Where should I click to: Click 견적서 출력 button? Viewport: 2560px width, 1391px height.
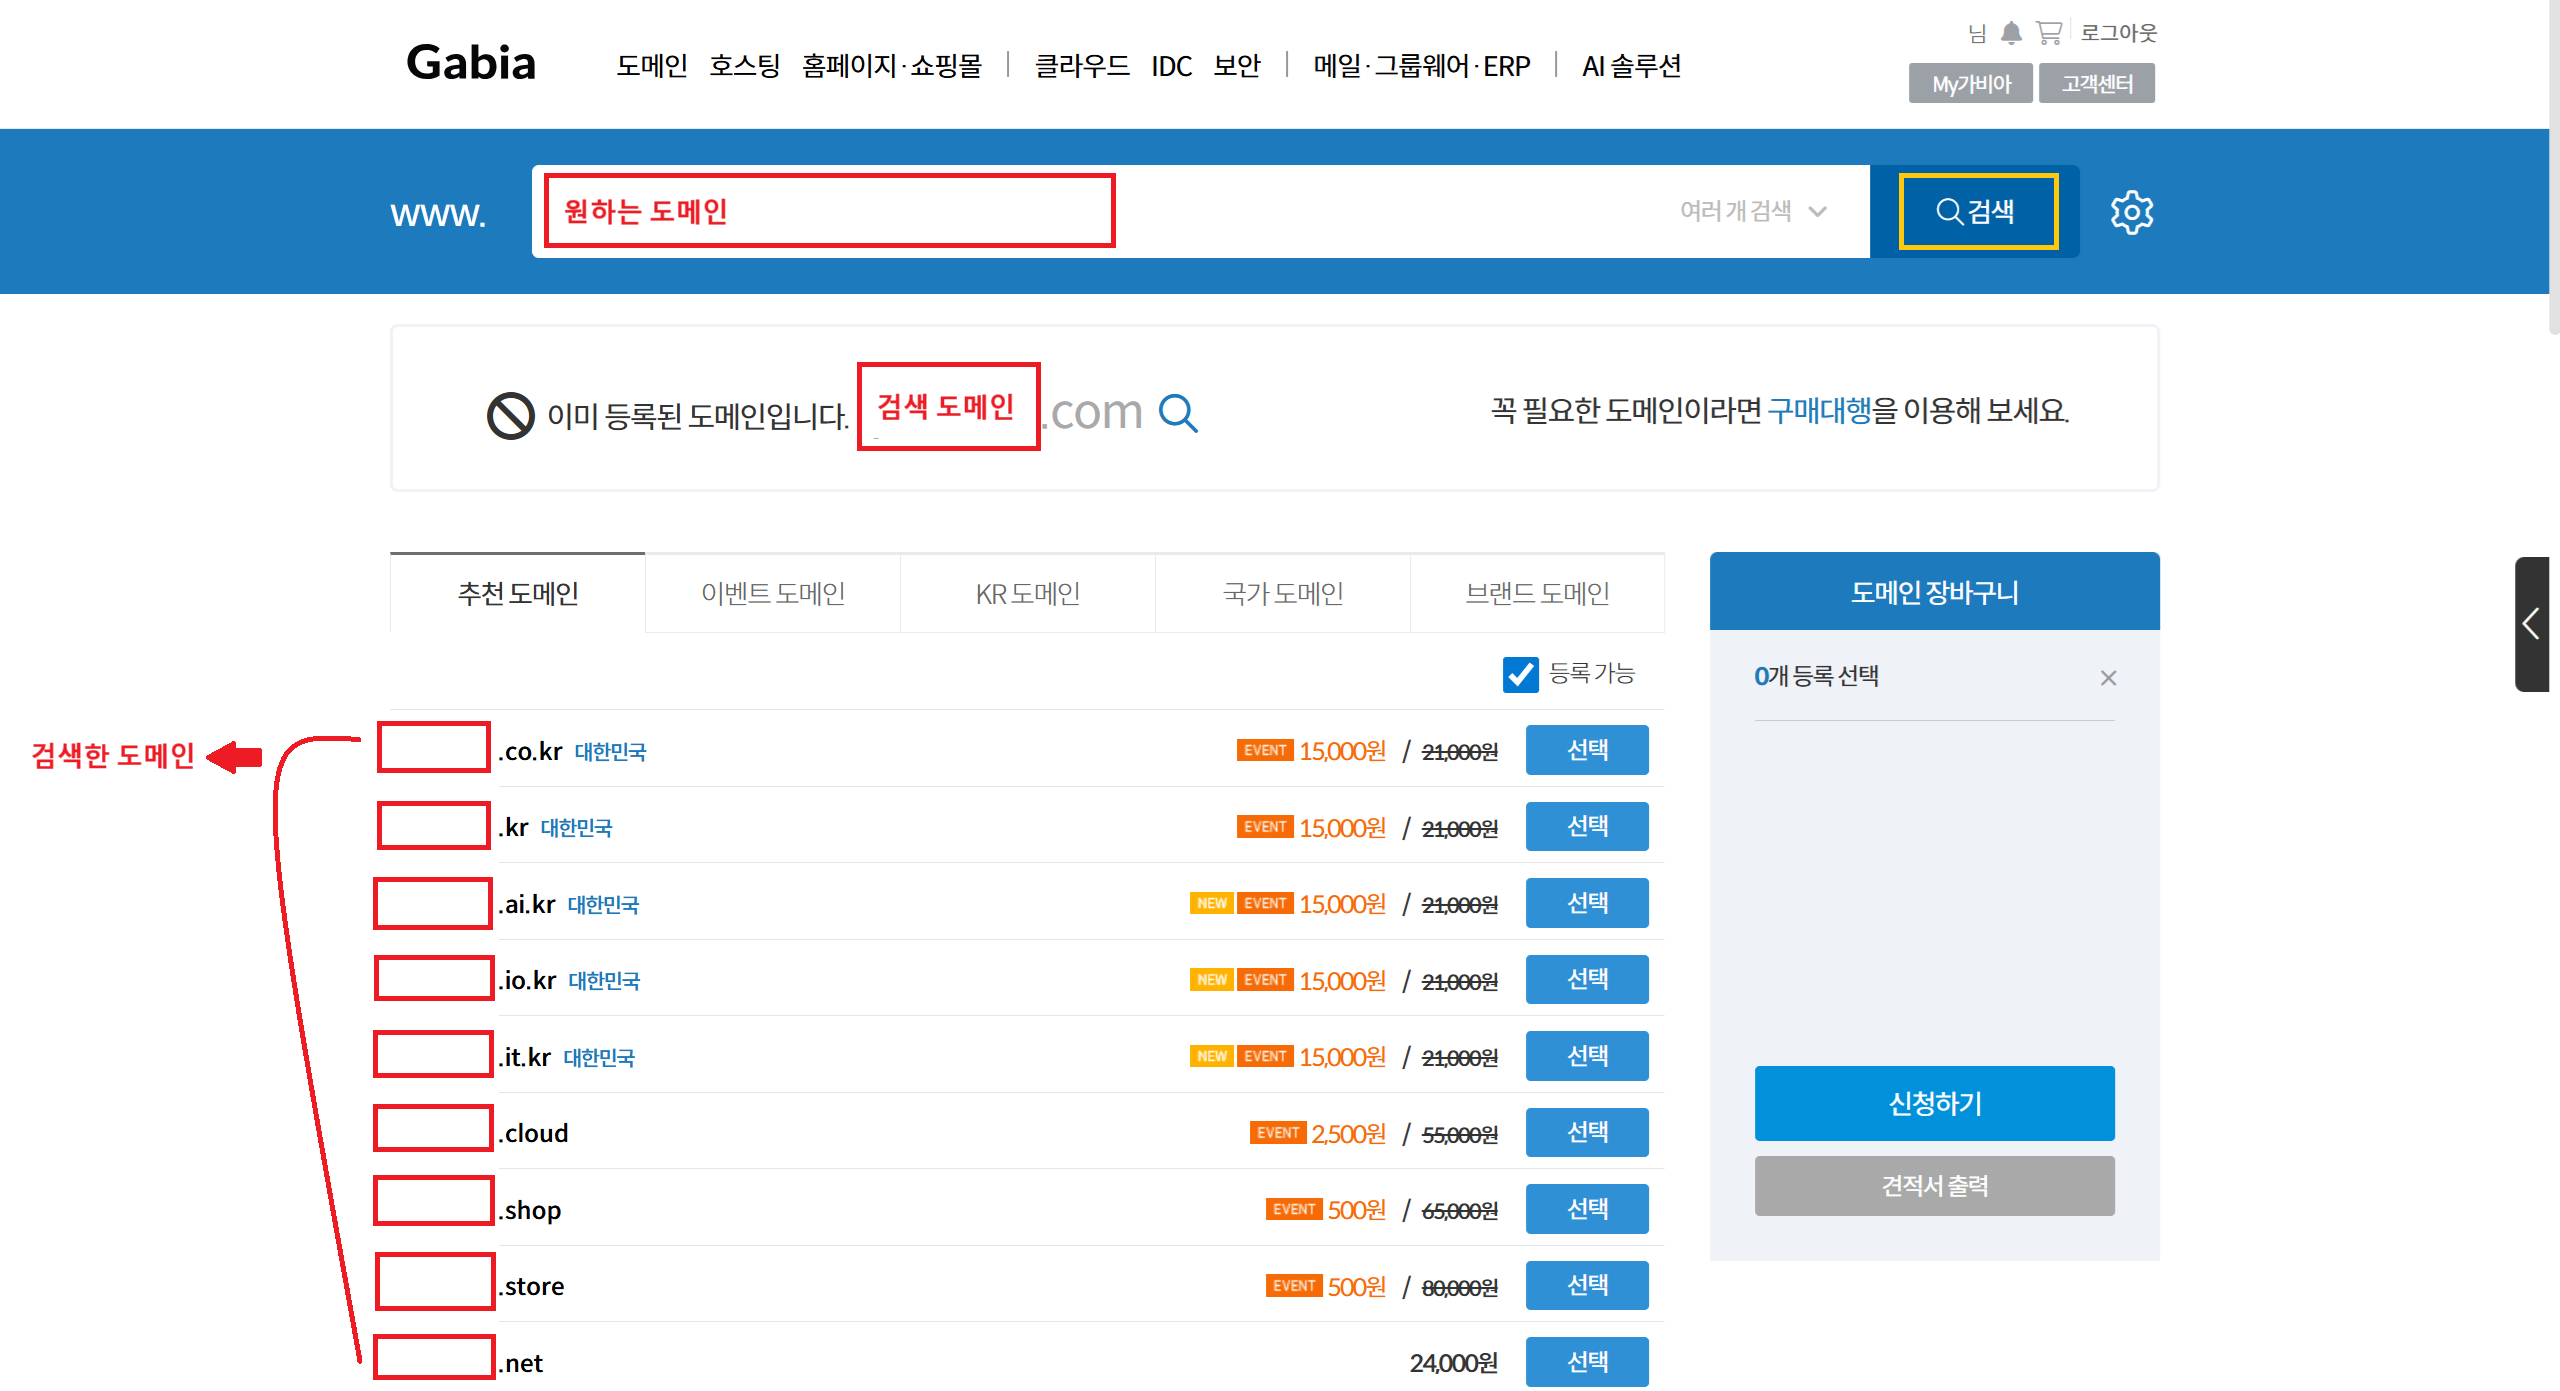(x=1933, y=1186)
